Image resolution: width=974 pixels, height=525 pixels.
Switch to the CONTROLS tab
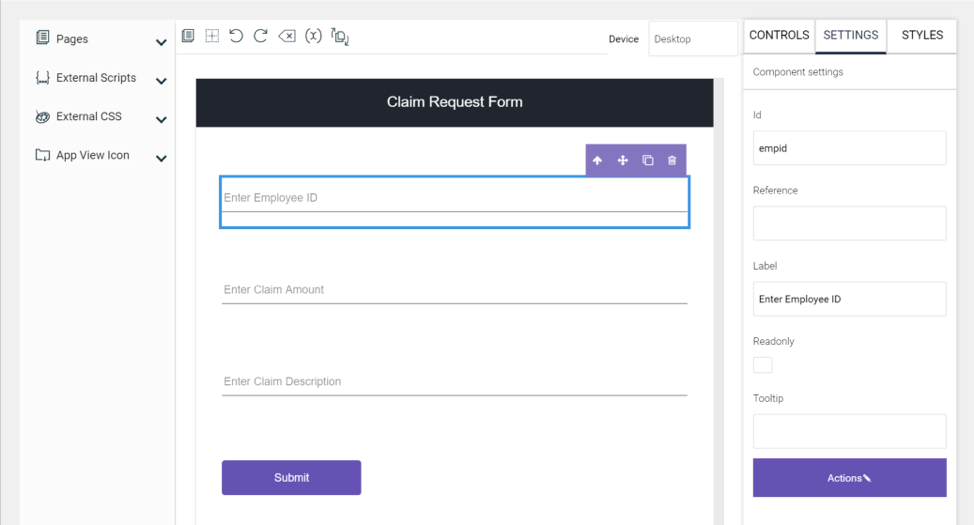778,35
